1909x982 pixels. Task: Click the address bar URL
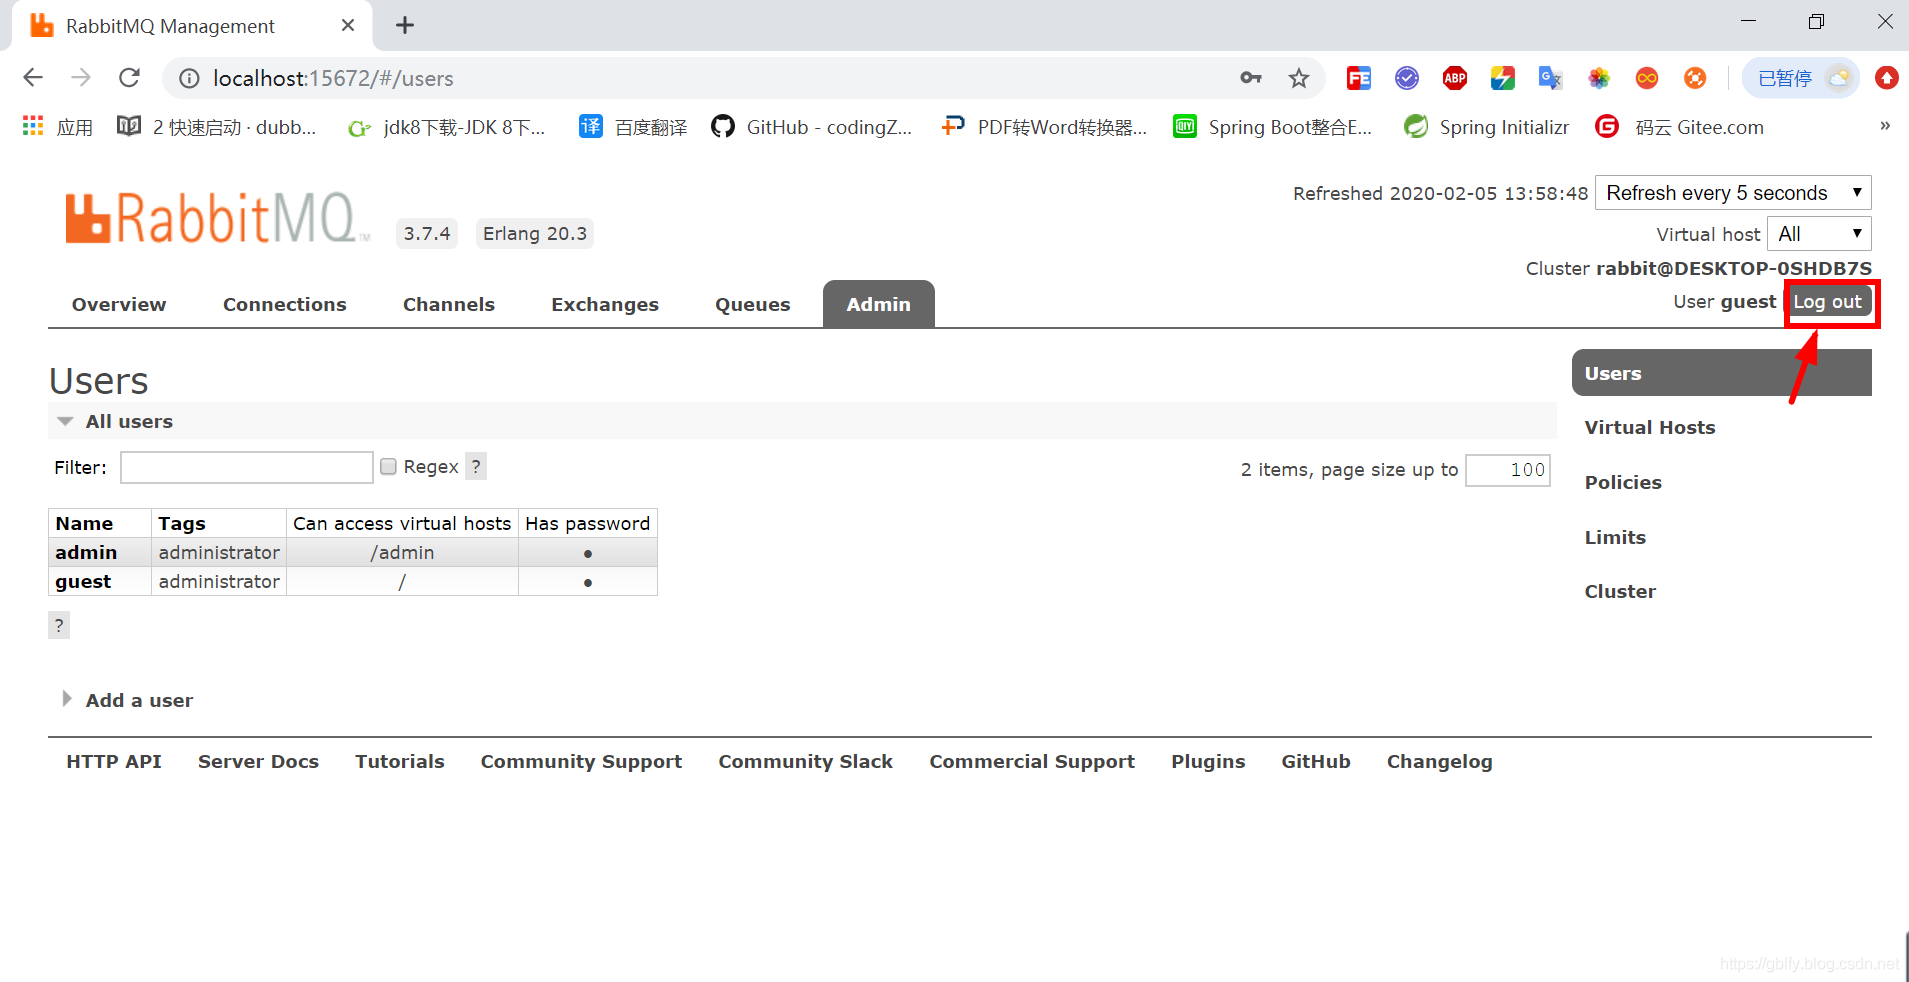(x=333, y=78)
